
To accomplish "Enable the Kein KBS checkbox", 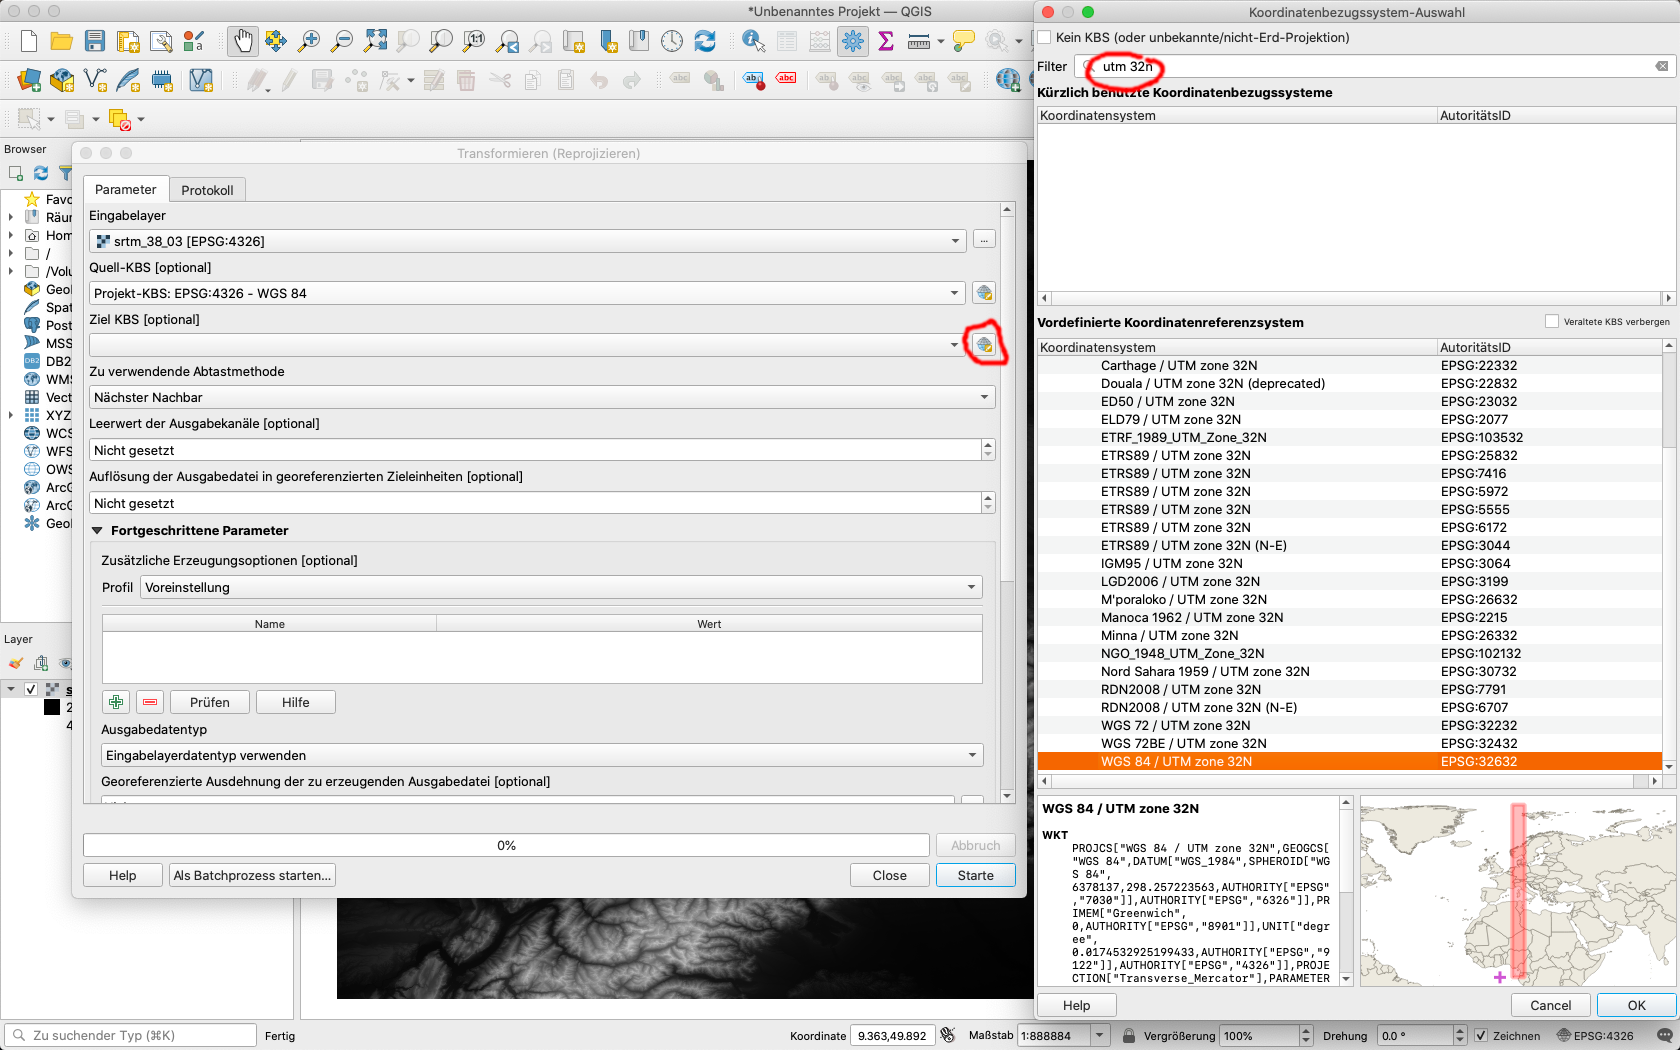I will coord(1045,38).
